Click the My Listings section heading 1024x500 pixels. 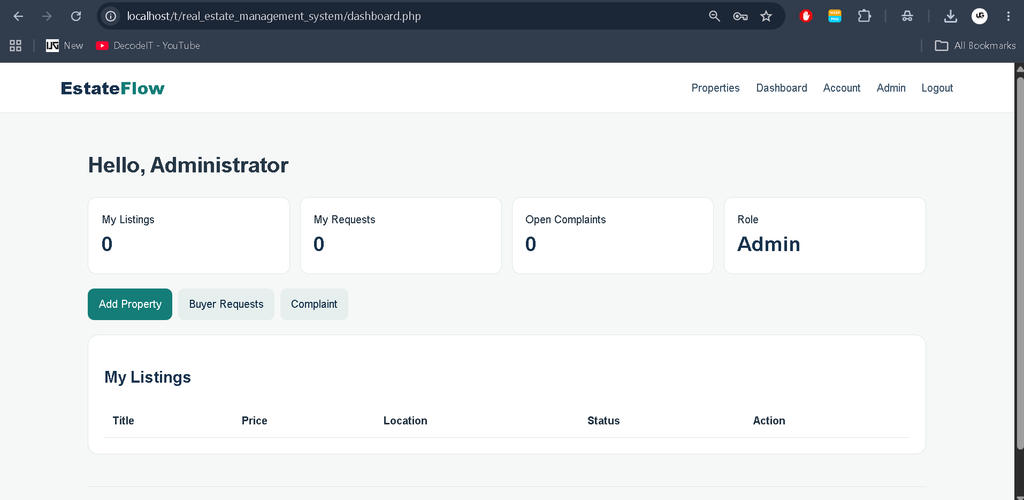tap(148, 377)
